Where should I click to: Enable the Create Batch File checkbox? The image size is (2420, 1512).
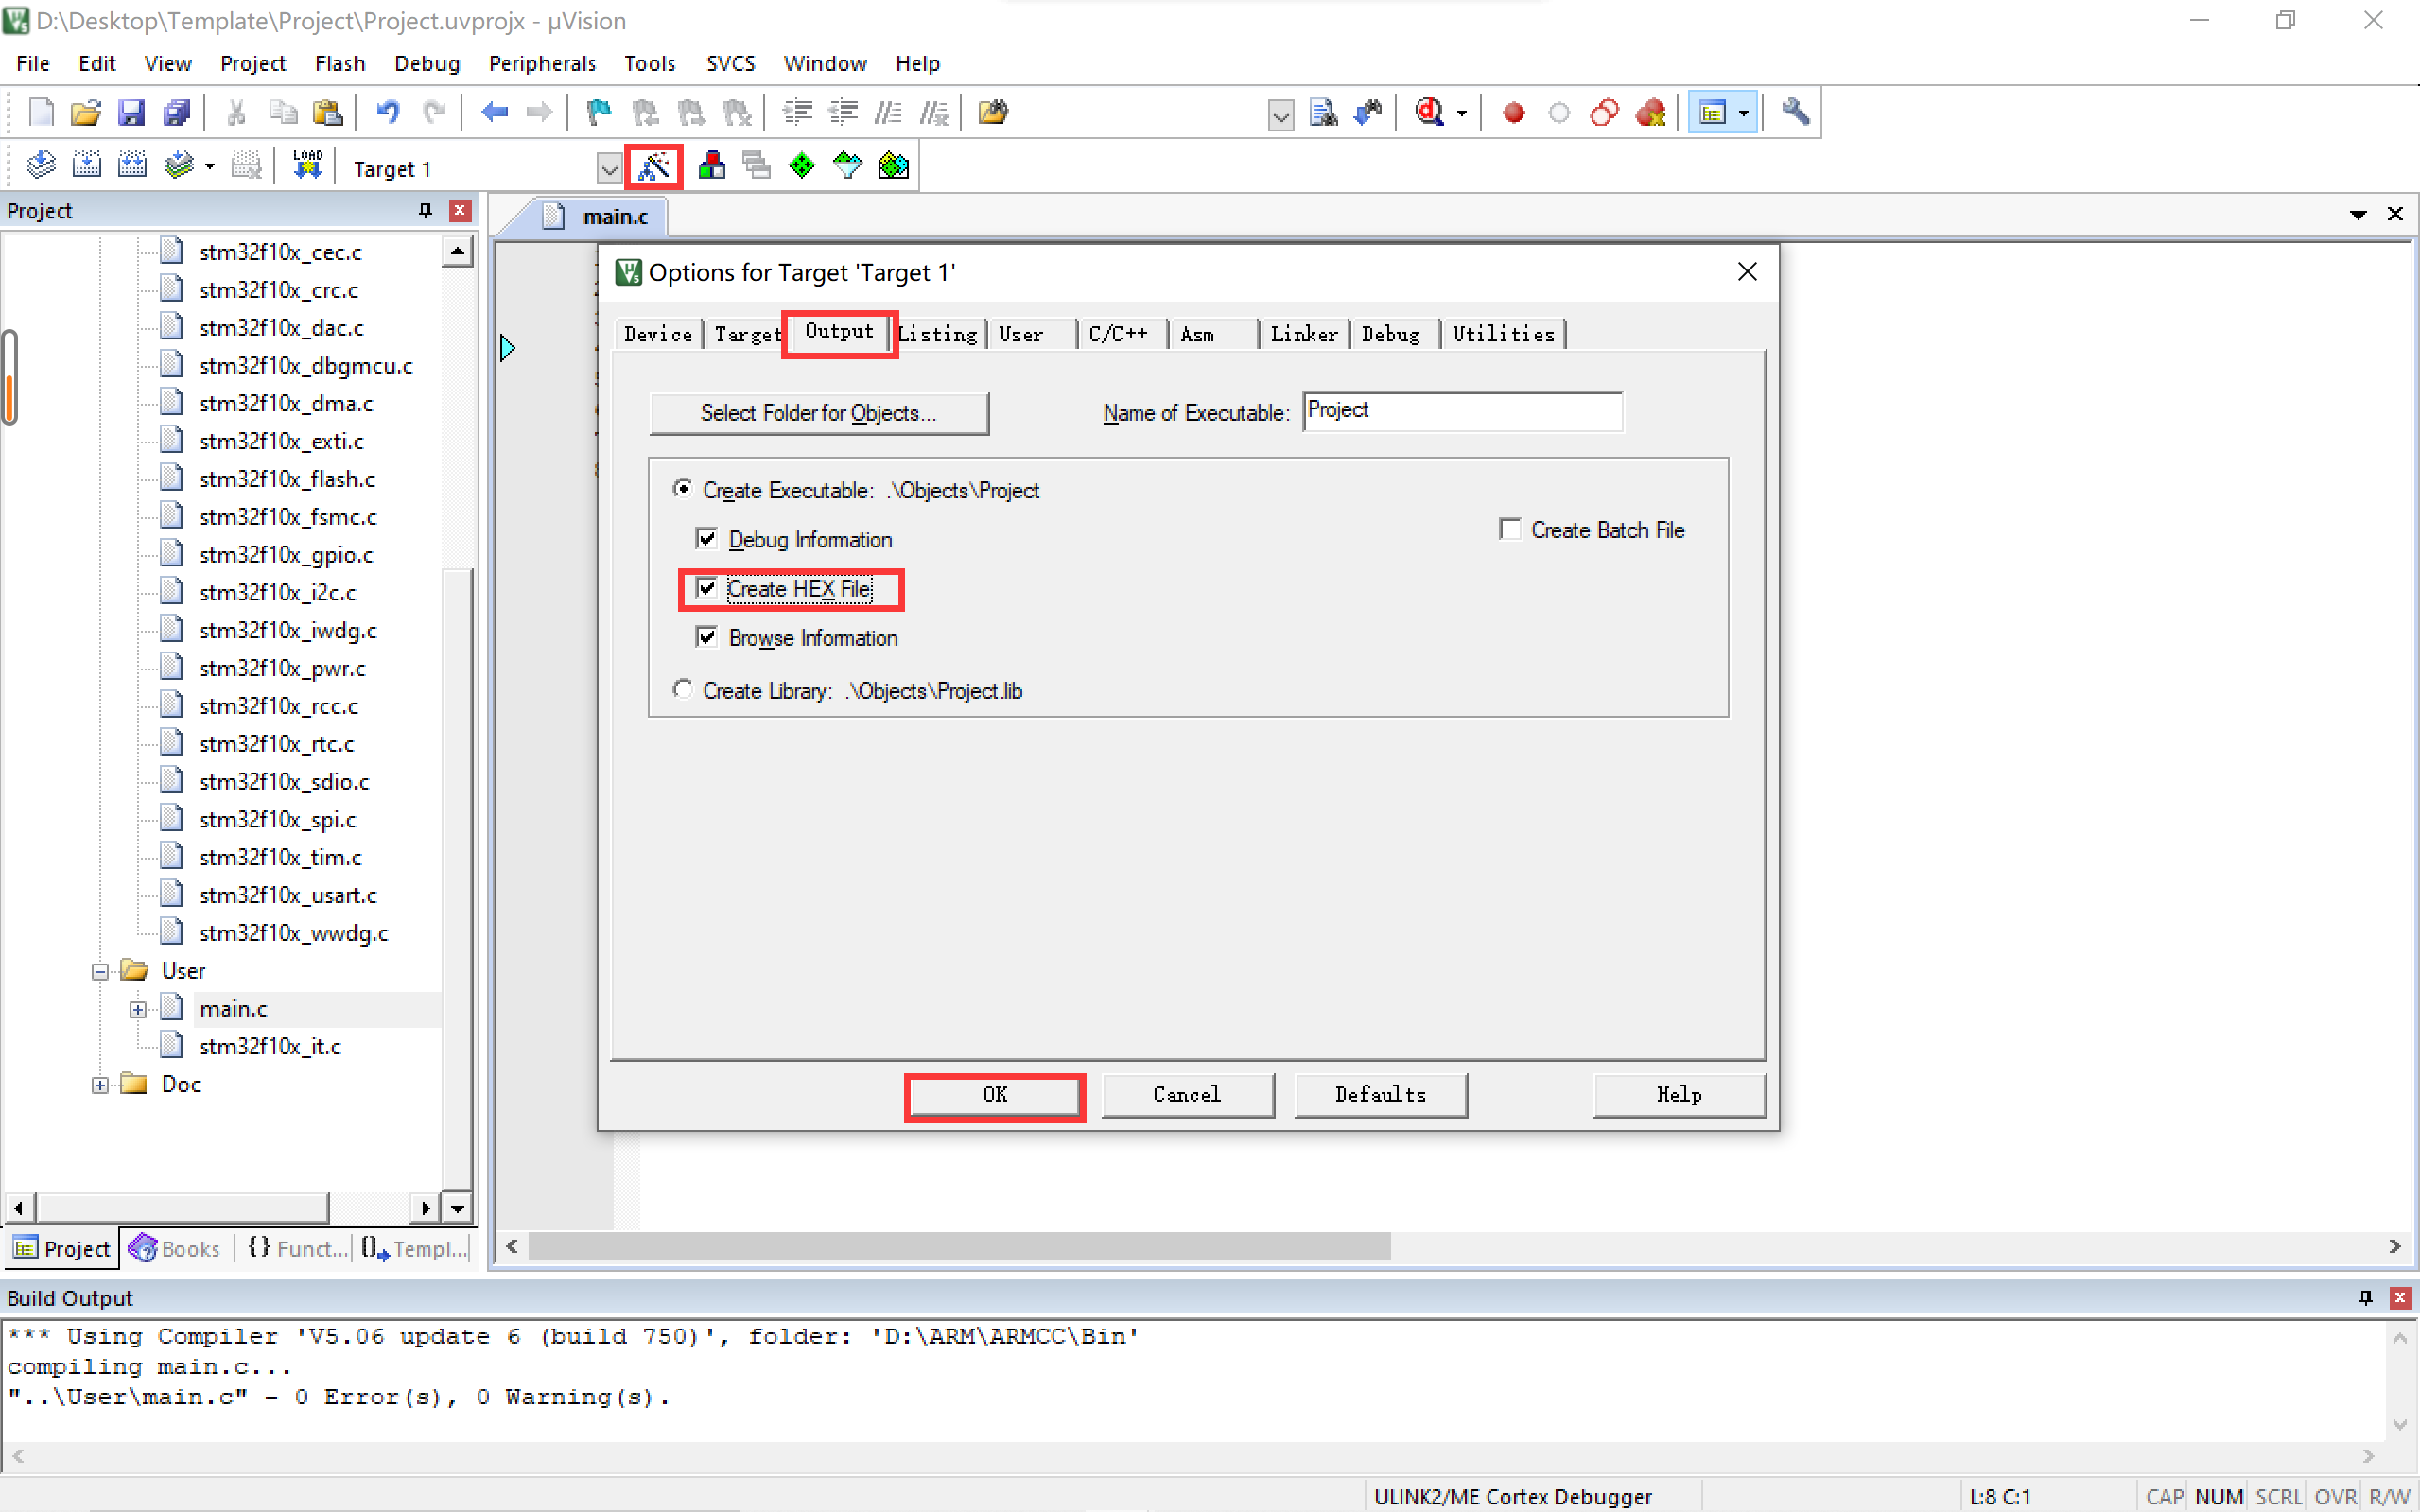click(x=1510, y=529)
